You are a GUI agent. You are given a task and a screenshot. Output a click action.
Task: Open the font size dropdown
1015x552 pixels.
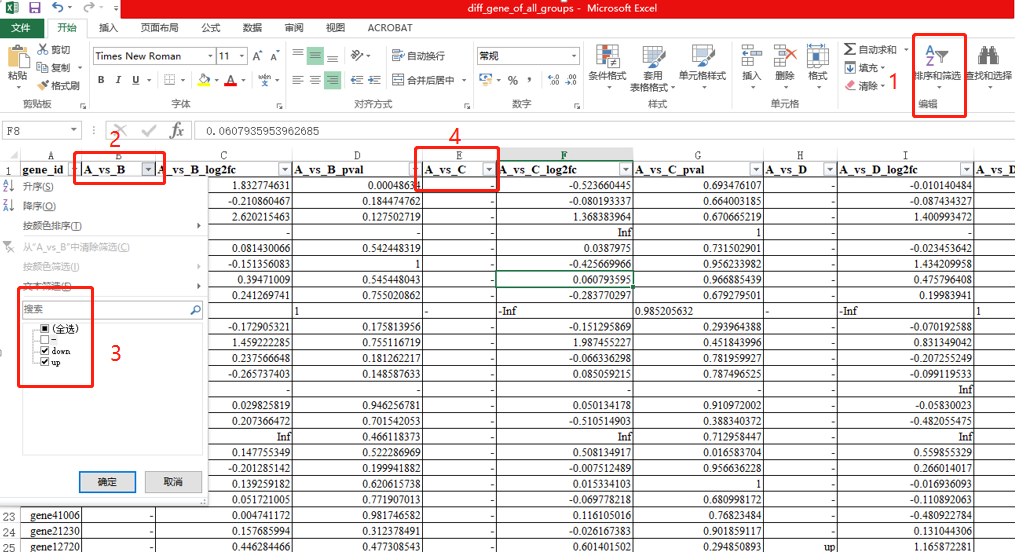[241, 56]
